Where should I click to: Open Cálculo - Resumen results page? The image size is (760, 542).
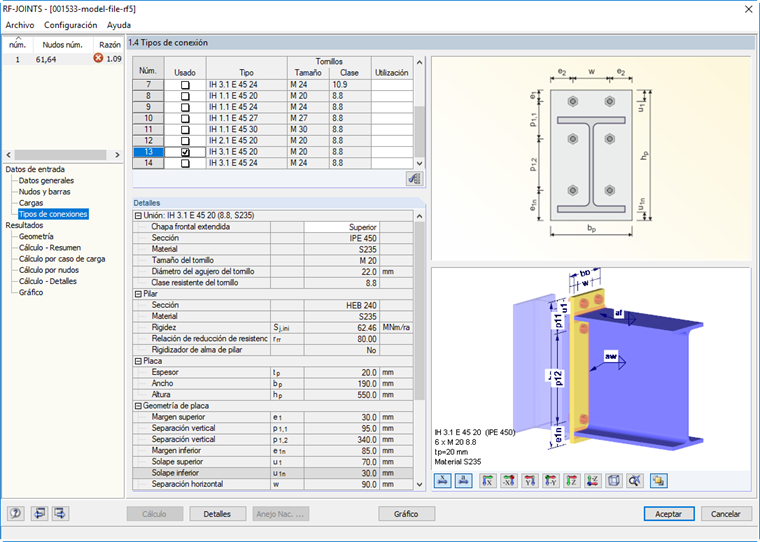click(50, 247)
